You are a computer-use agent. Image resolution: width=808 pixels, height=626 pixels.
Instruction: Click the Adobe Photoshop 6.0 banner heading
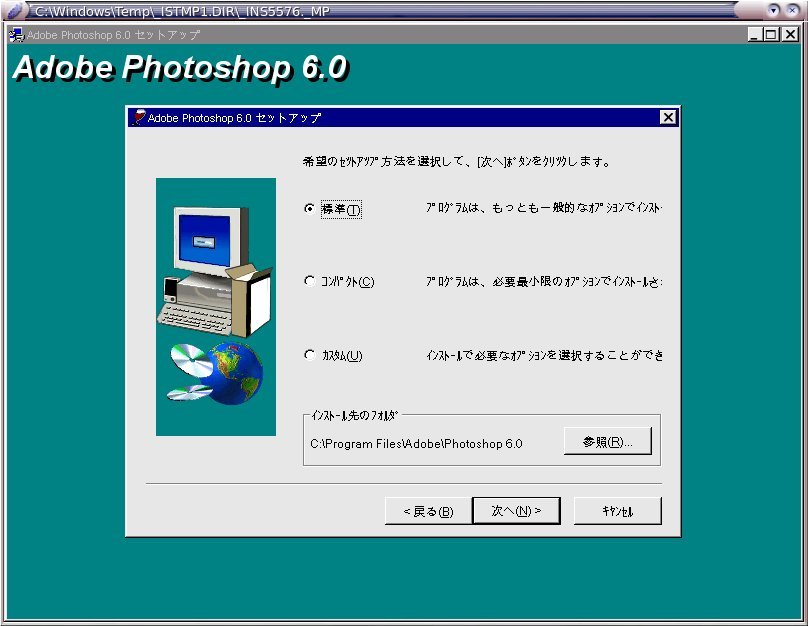tap(181, 68)
